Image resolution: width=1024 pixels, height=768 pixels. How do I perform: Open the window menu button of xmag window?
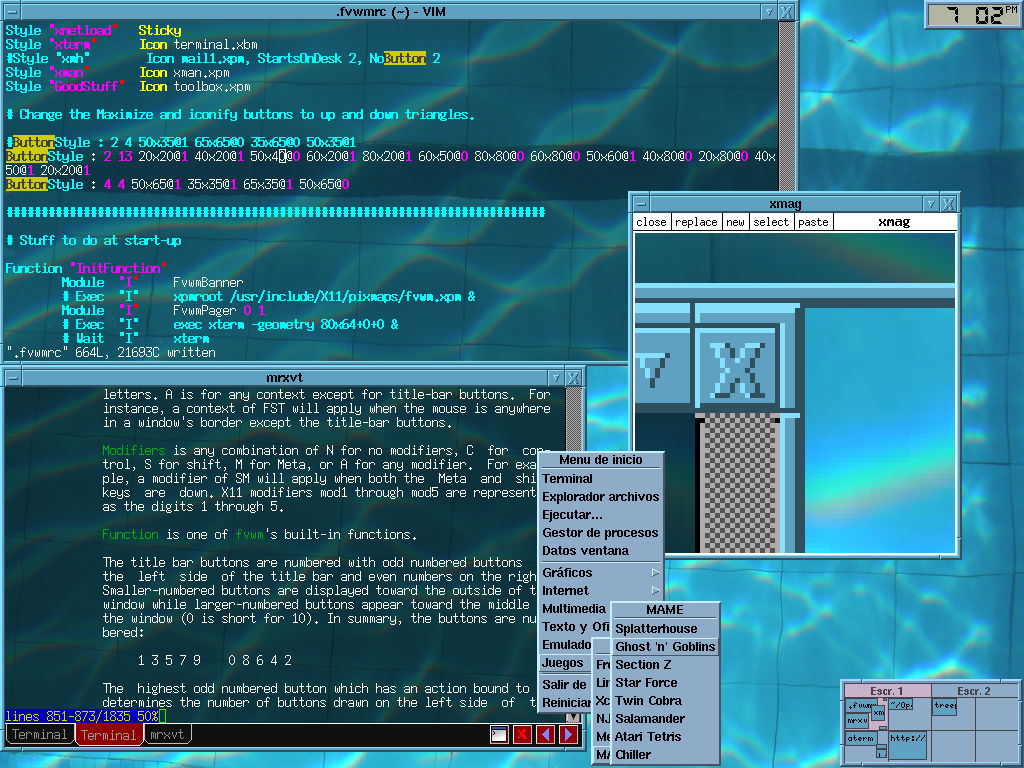coord(641,204)
